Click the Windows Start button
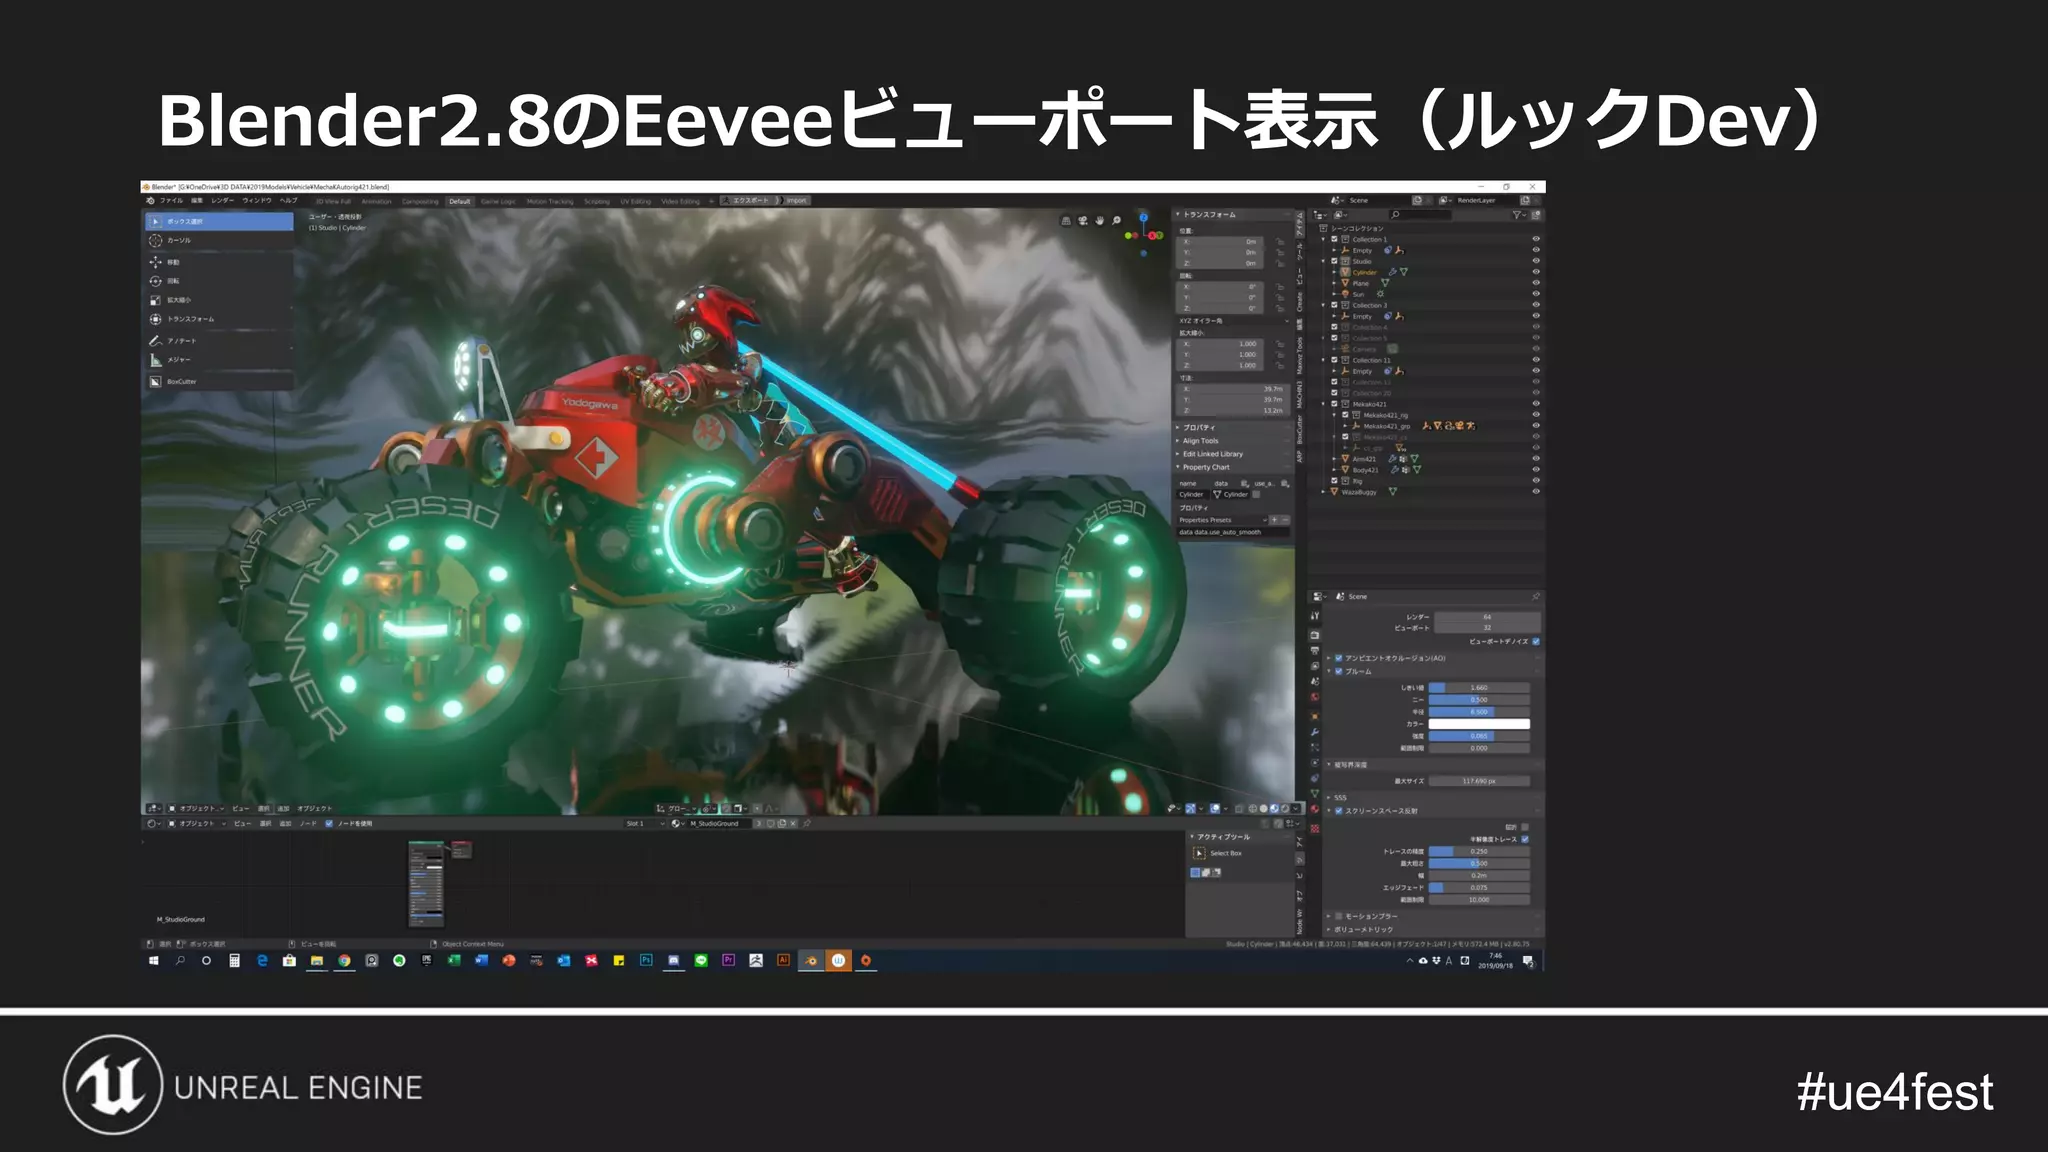 tap(153, 961)
